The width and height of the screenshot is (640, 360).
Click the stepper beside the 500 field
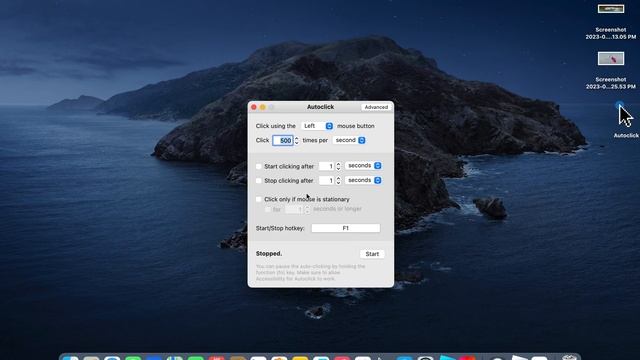tap(297, 140)
